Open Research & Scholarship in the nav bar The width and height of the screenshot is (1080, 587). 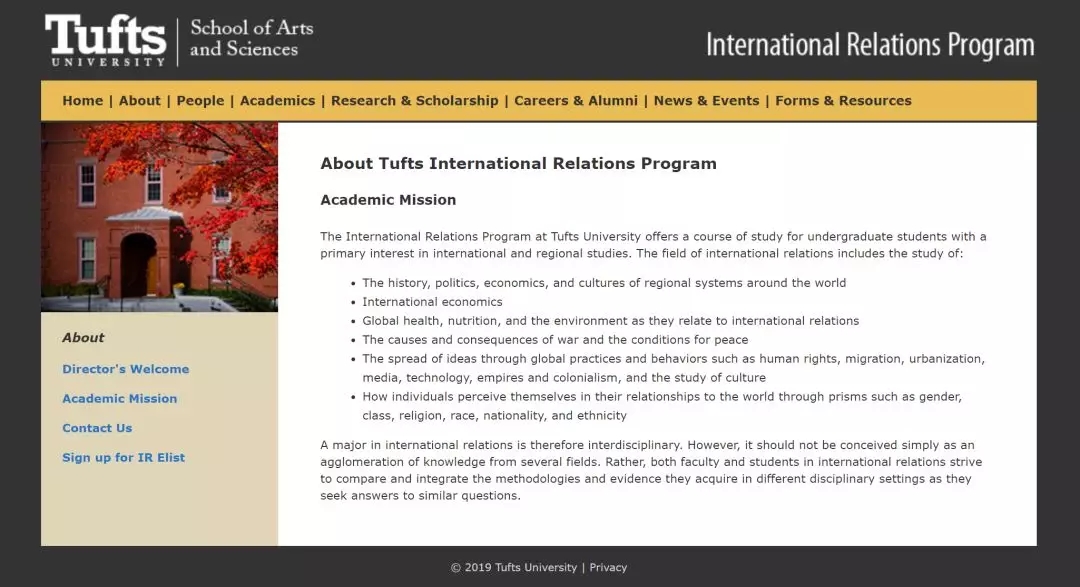[414, 101]
